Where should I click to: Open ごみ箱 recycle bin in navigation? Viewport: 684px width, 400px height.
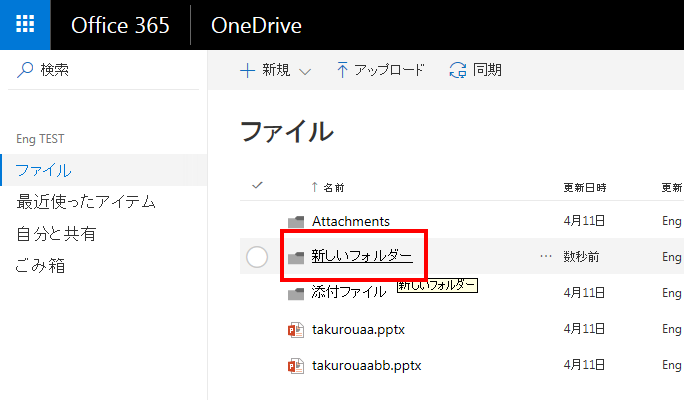coord(40,266)
